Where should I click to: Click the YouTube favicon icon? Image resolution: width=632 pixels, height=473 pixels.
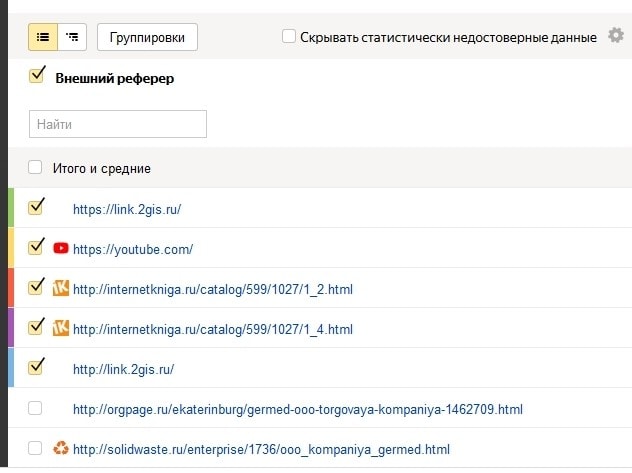(x=61, y=249)
